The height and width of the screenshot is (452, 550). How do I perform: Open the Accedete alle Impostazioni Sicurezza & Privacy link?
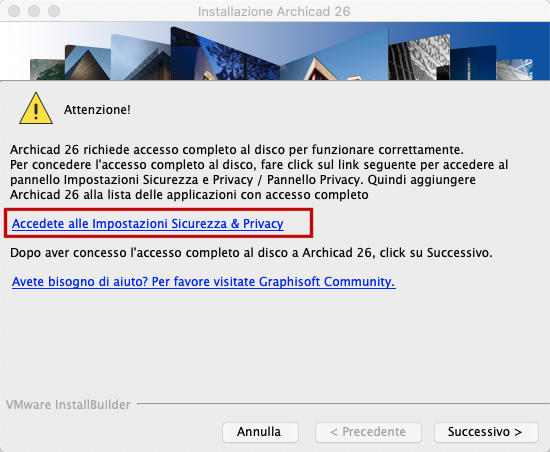tap(148, 223)
